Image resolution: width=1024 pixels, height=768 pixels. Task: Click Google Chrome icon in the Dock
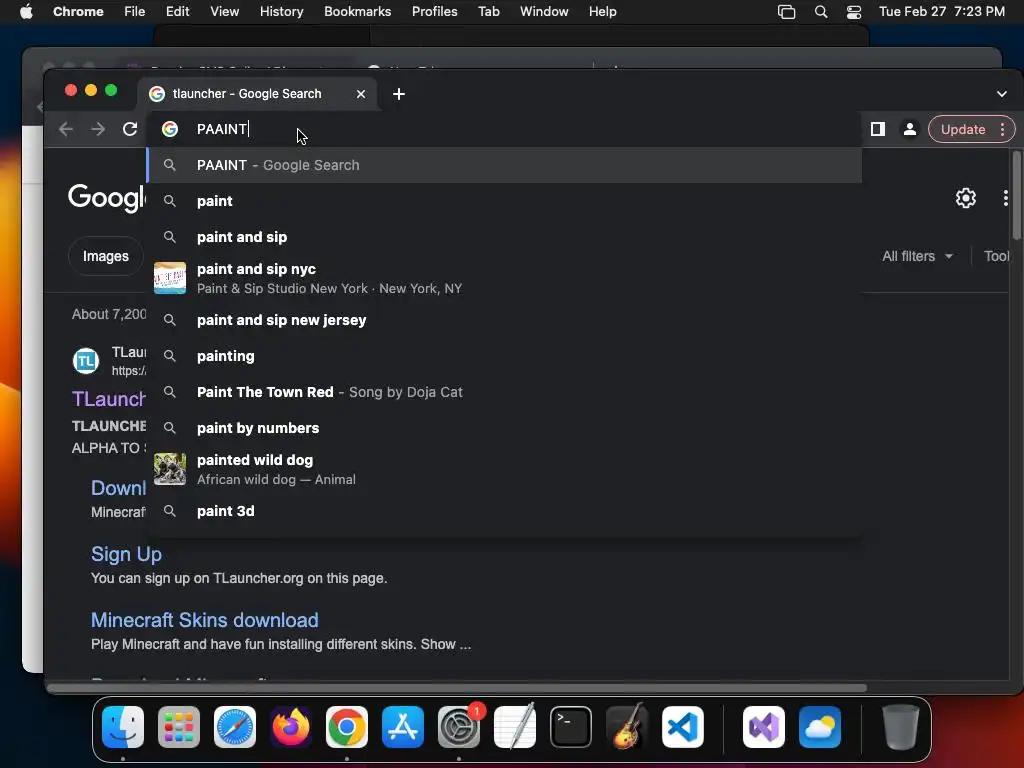[x=347, y=727]
